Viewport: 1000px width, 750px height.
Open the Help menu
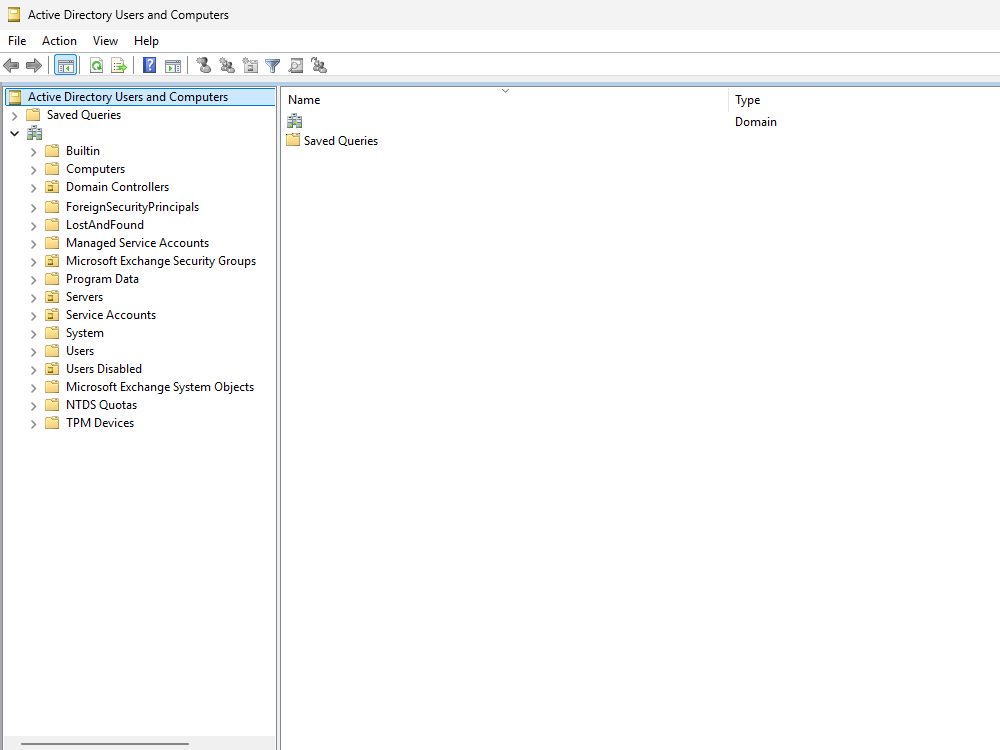point(146,41)
